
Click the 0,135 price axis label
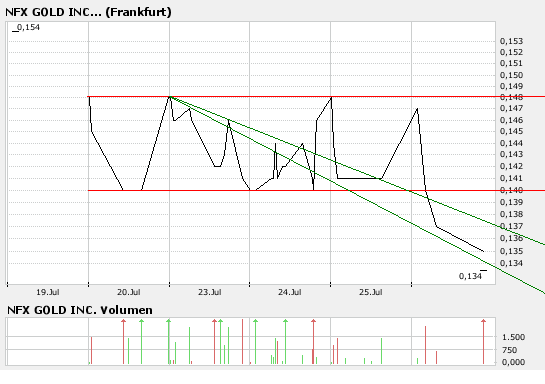[x=511, y=251]
